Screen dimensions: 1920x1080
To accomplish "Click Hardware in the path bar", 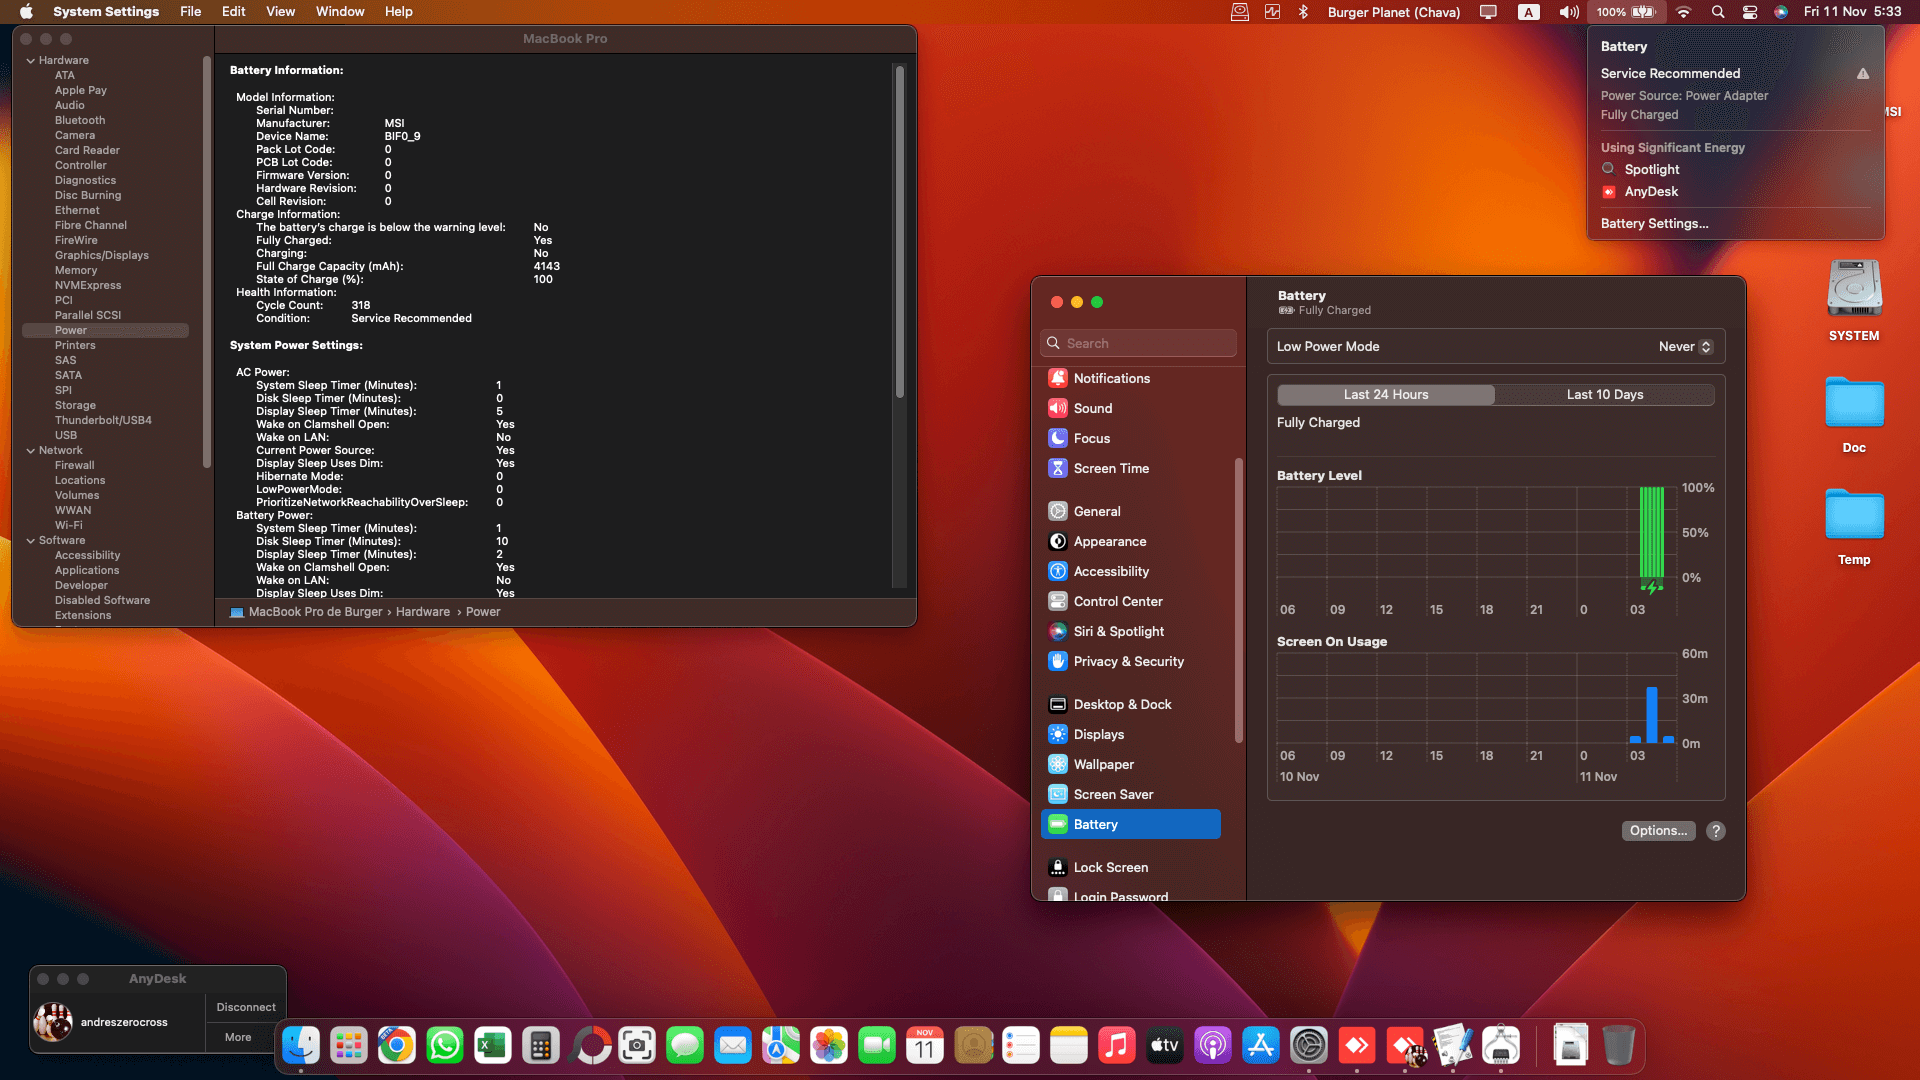I will pos(423,612).
